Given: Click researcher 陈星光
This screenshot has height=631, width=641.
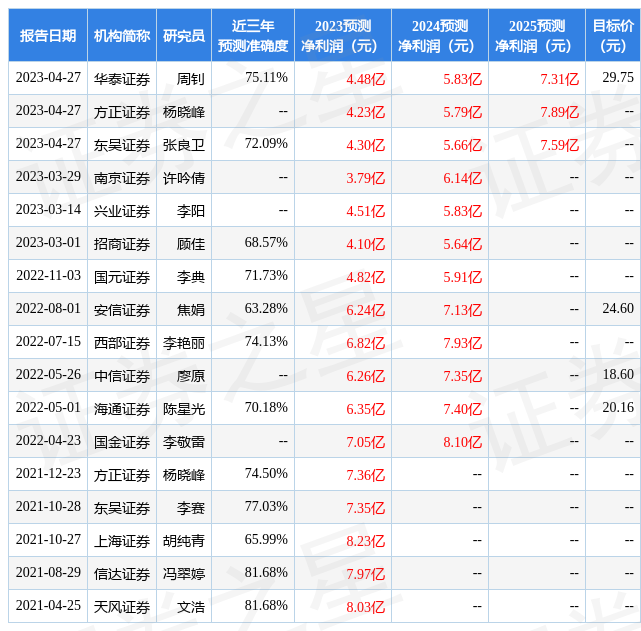Looking at the screenshot, I should pos(184,409).
